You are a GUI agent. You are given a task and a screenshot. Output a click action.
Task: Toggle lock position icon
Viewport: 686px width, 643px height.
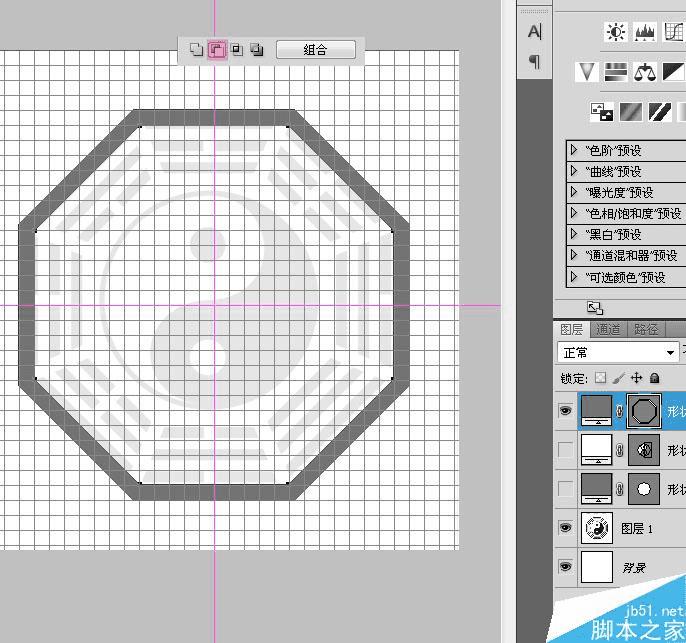pos(637,377)
